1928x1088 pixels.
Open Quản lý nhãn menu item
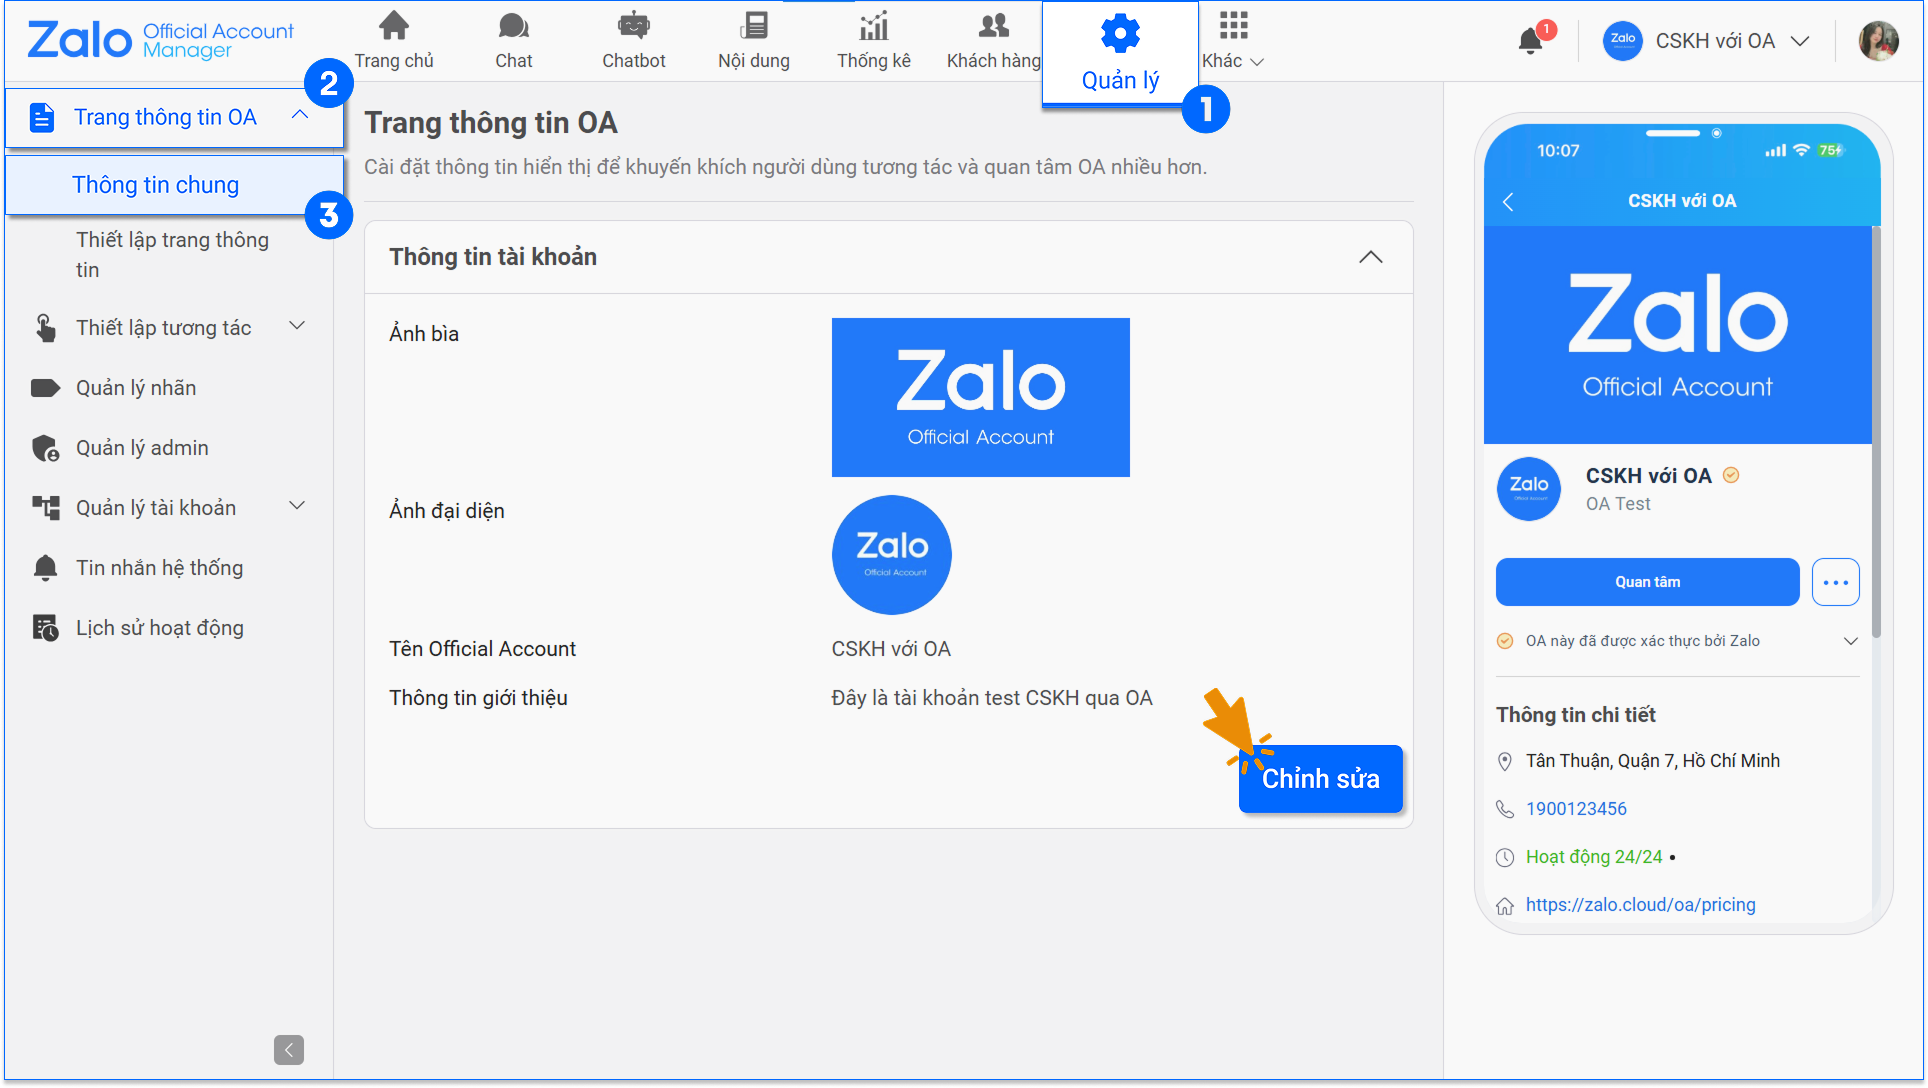pyautogui.click(x=136, y=388)
